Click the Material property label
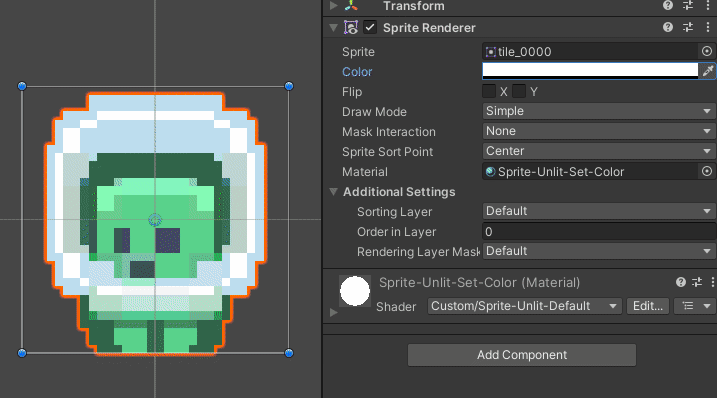This screenshot has height=398, width=717. click(x=365, y=172)
